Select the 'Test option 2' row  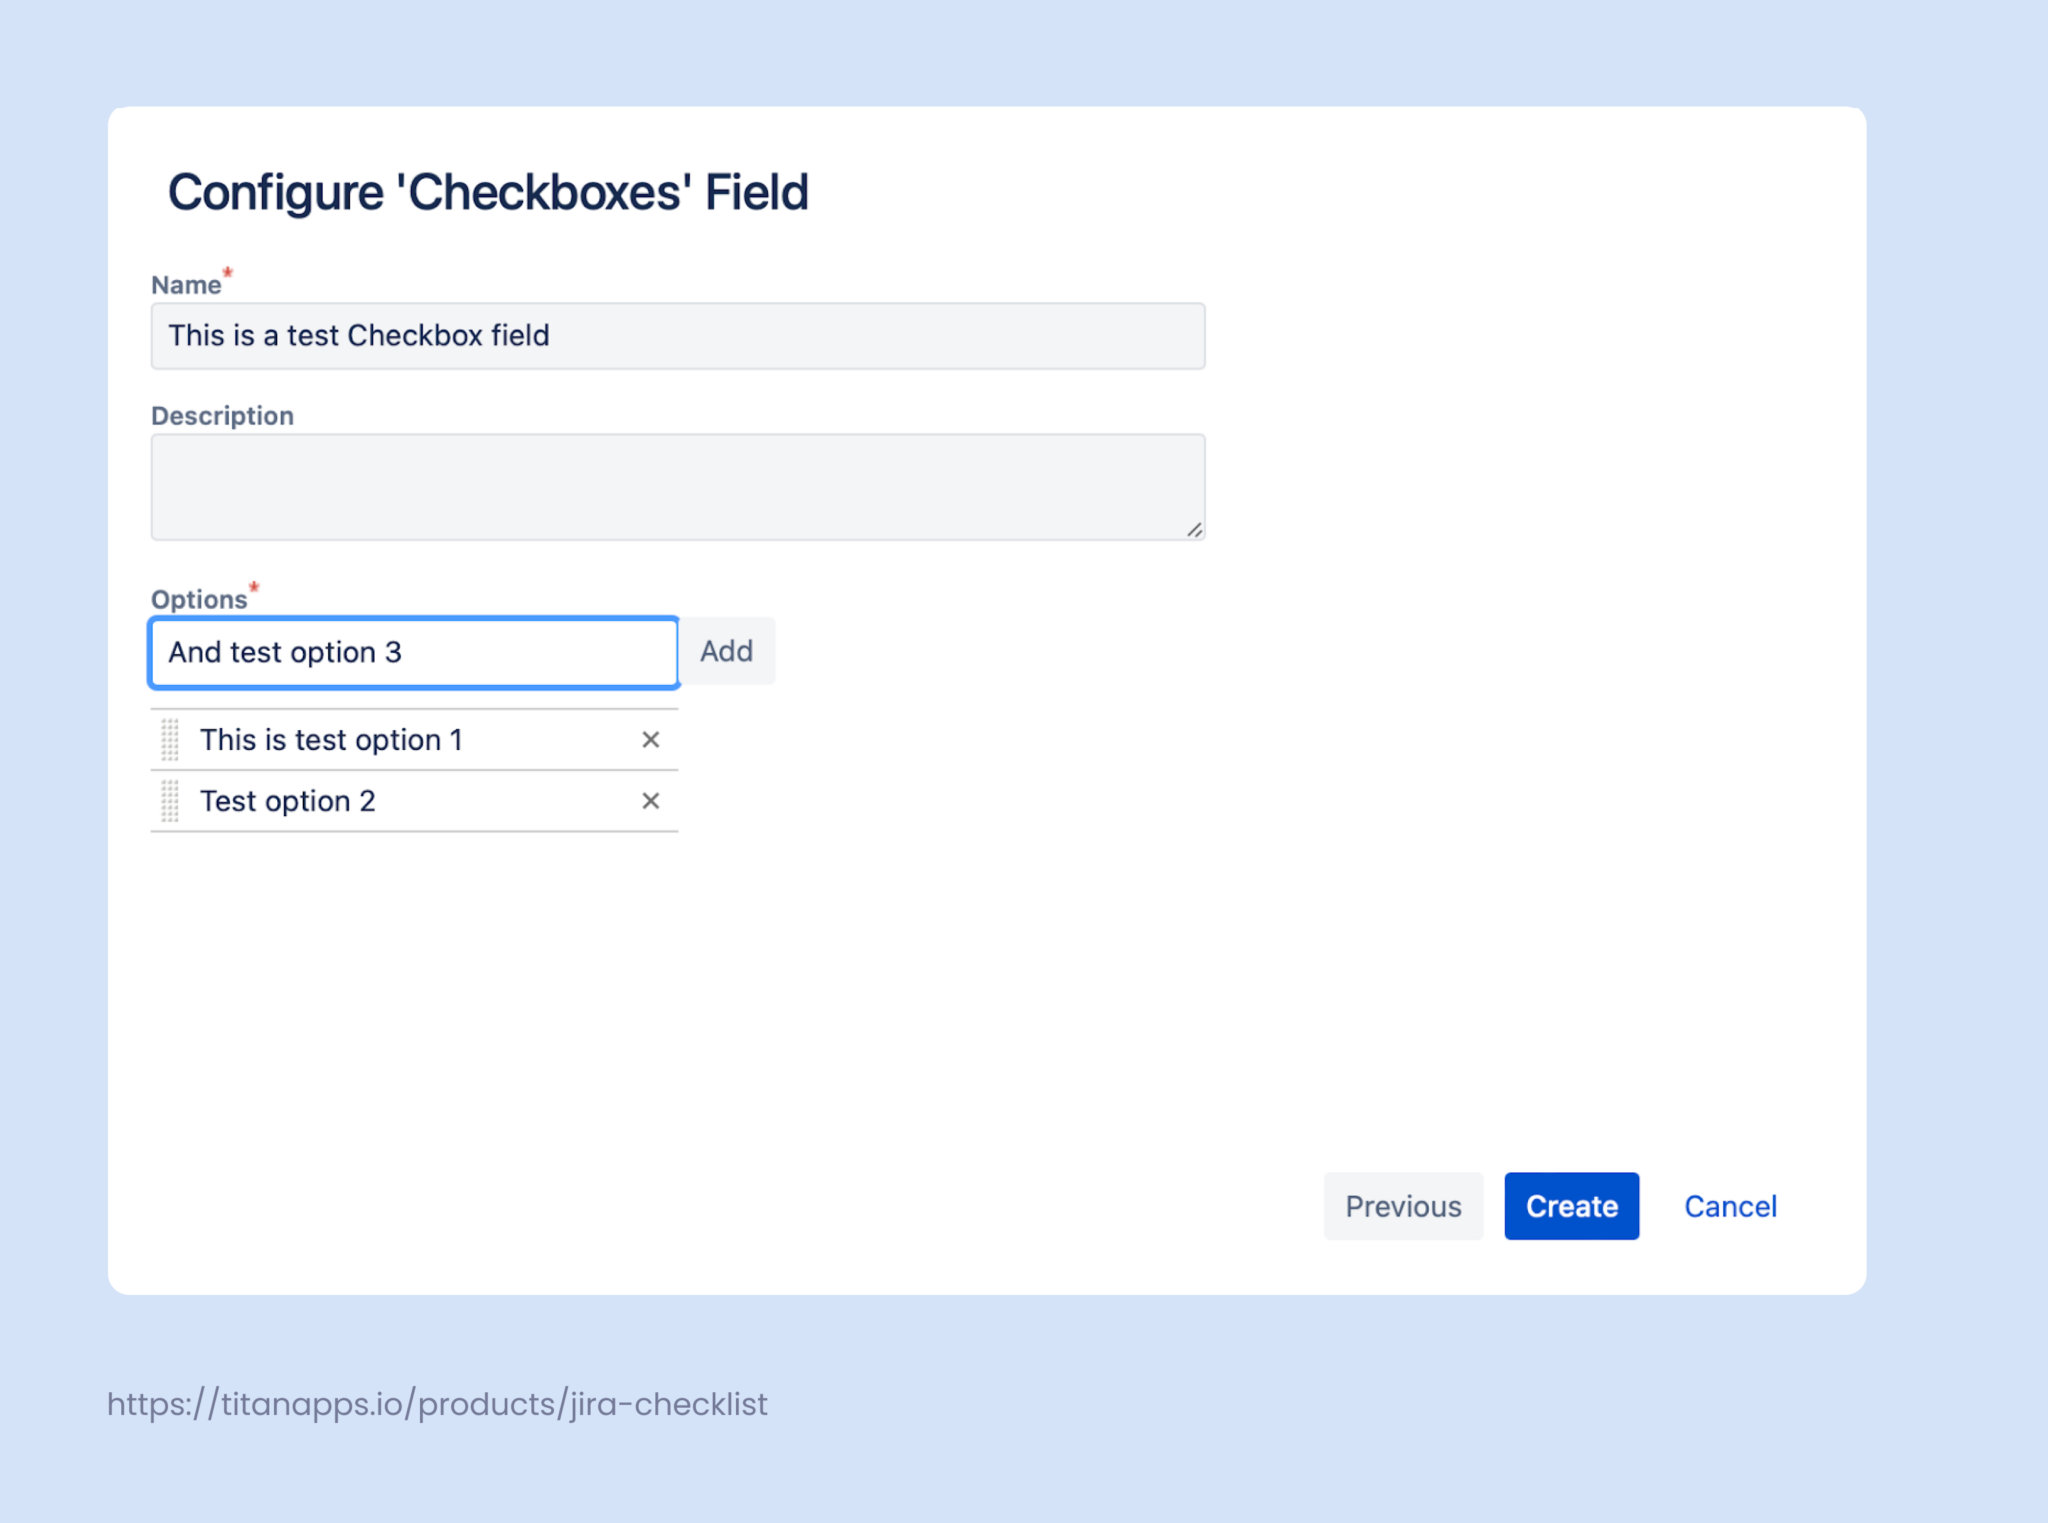(x=380, y=801)
